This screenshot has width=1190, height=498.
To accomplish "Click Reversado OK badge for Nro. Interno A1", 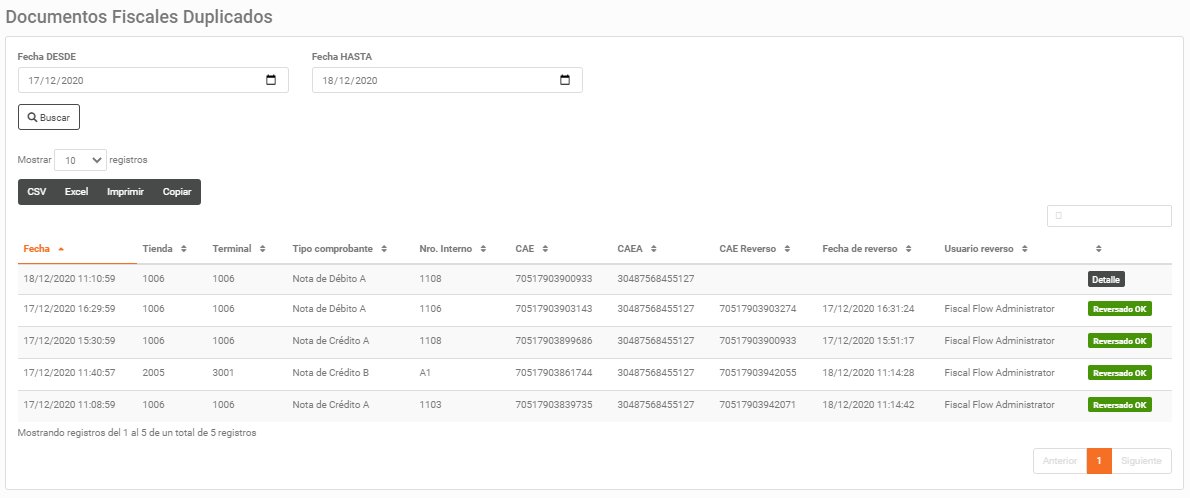I will [1119, 373].
